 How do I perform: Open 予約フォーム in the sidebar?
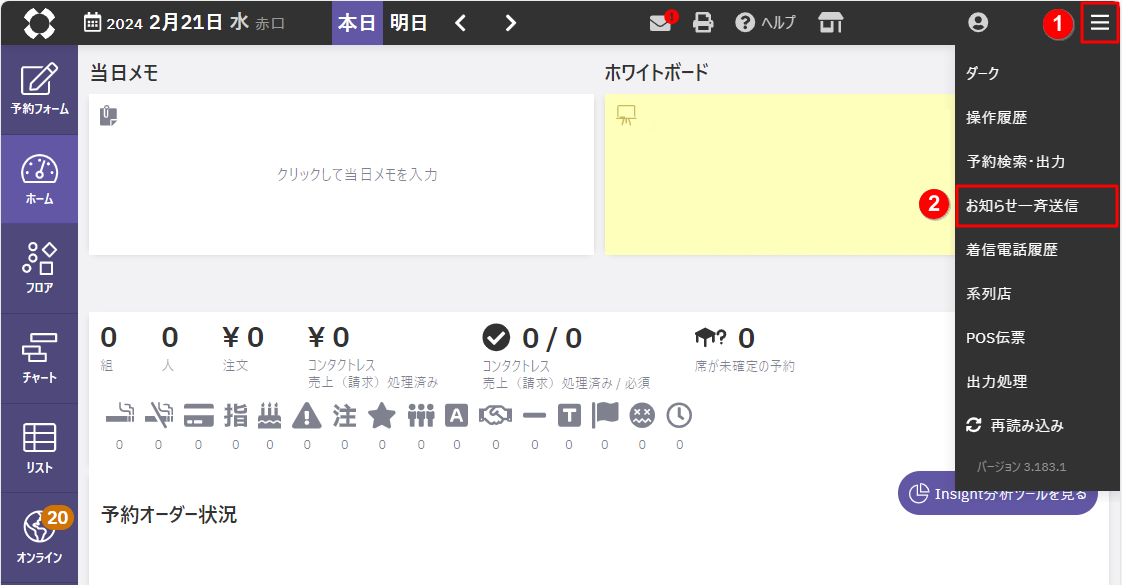(39, 89)
